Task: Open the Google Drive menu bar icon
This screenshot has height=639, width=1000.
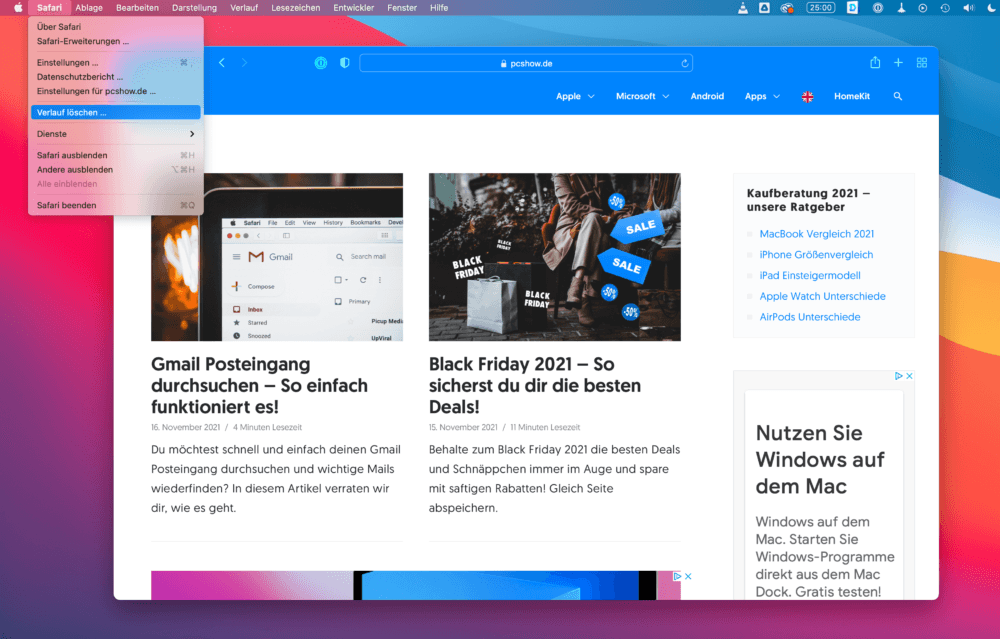Action: [764, 8]
